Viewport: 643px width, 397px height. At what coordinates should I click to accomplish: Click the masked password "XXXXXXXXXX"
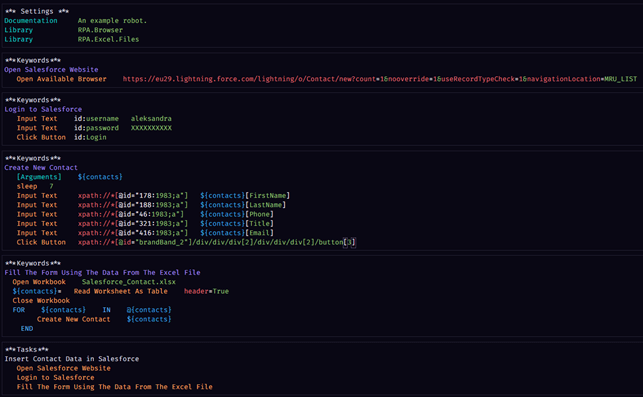click(151, 128)
